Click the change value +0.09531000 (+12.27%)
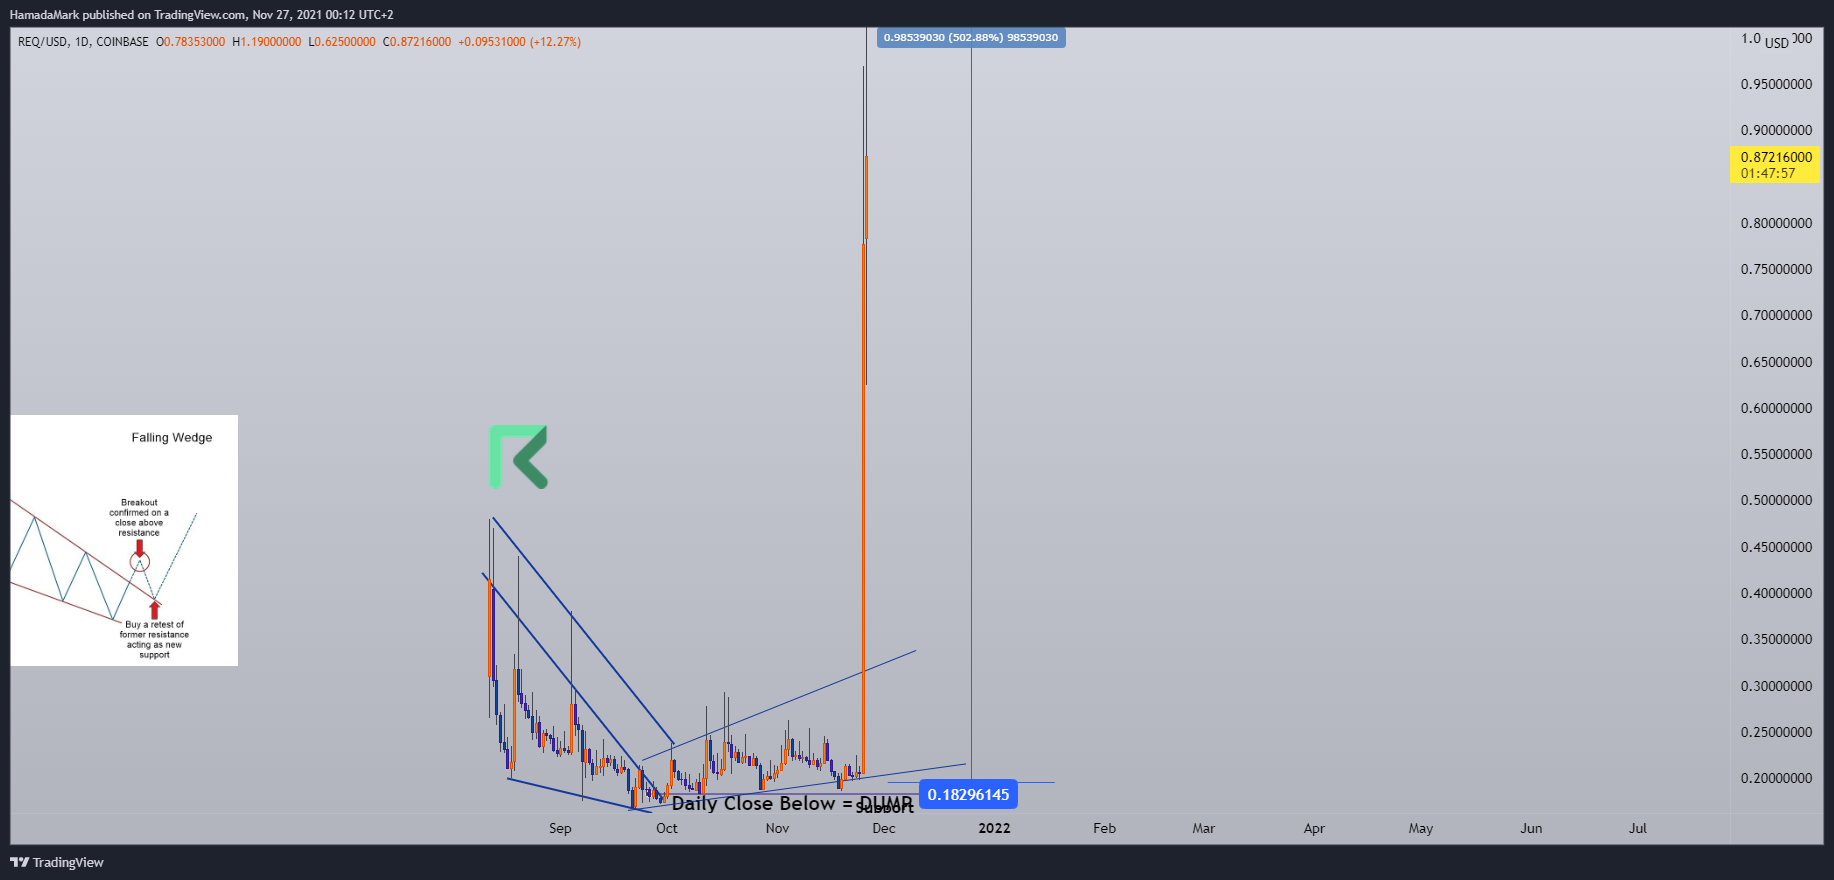1834x880 pixels. tap(520, 42)
